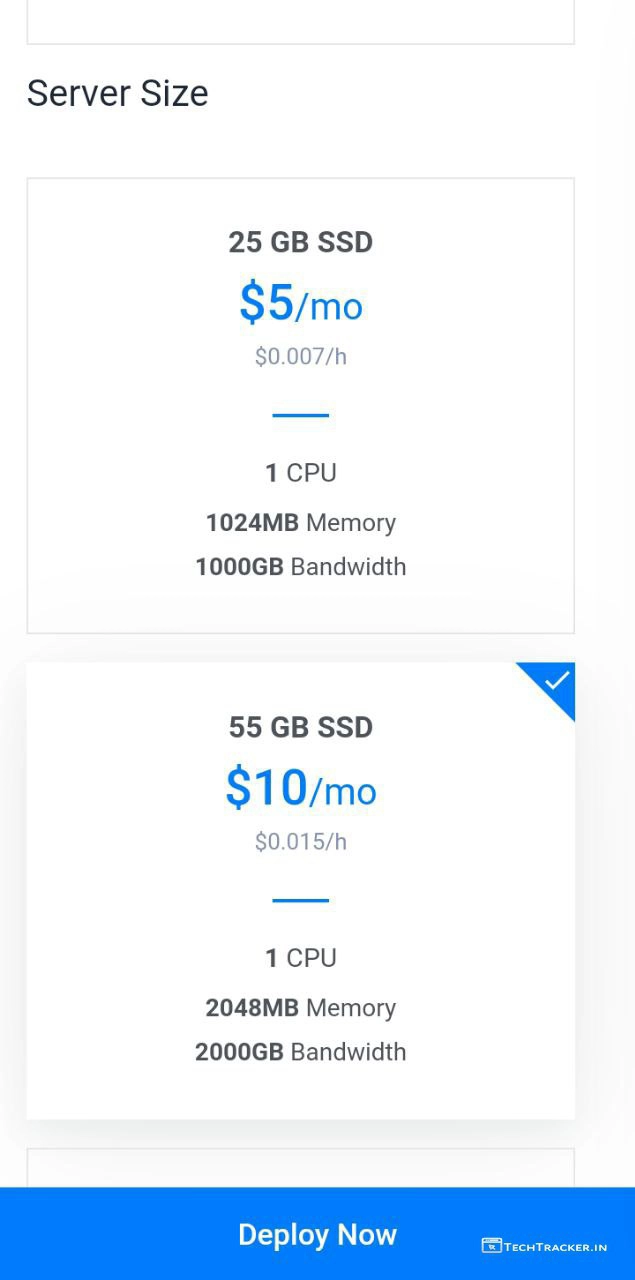
Task: Choose the $5/mo price option
Action: pyautogui.click(x=300, y=303)
